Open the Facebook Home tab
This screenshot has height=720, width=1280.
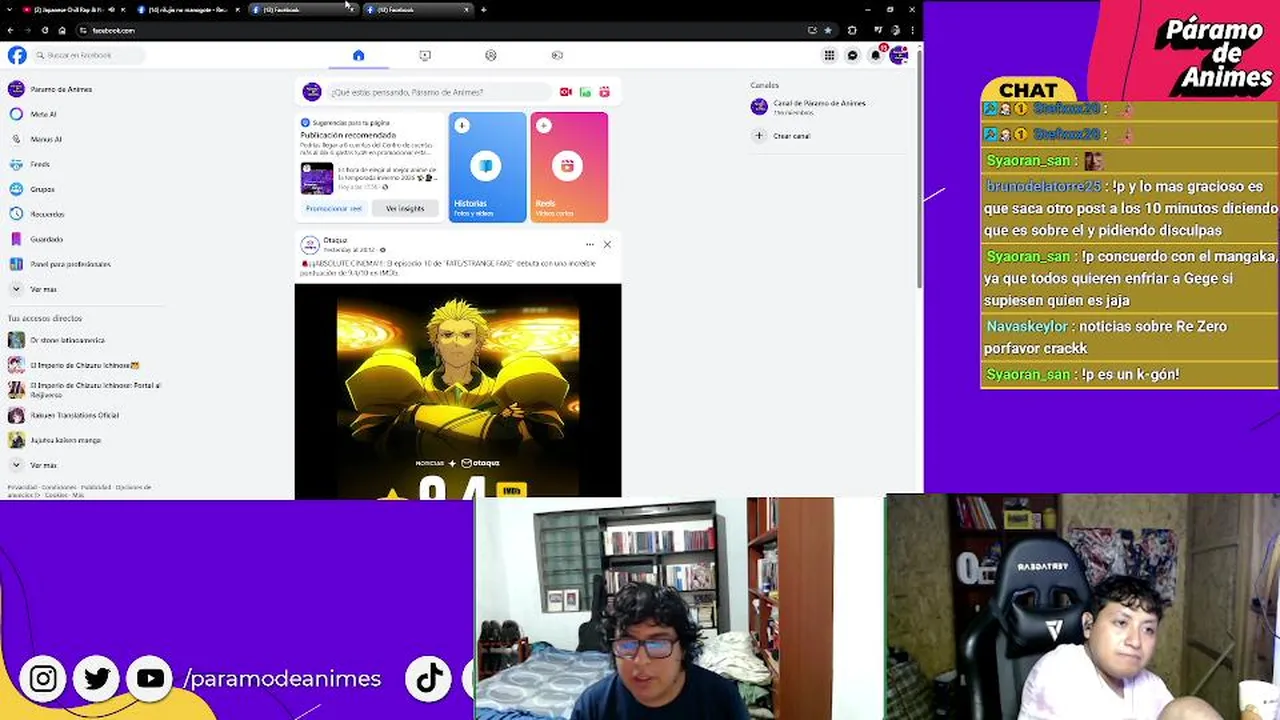pyautogui.click(x=358, y=55)
